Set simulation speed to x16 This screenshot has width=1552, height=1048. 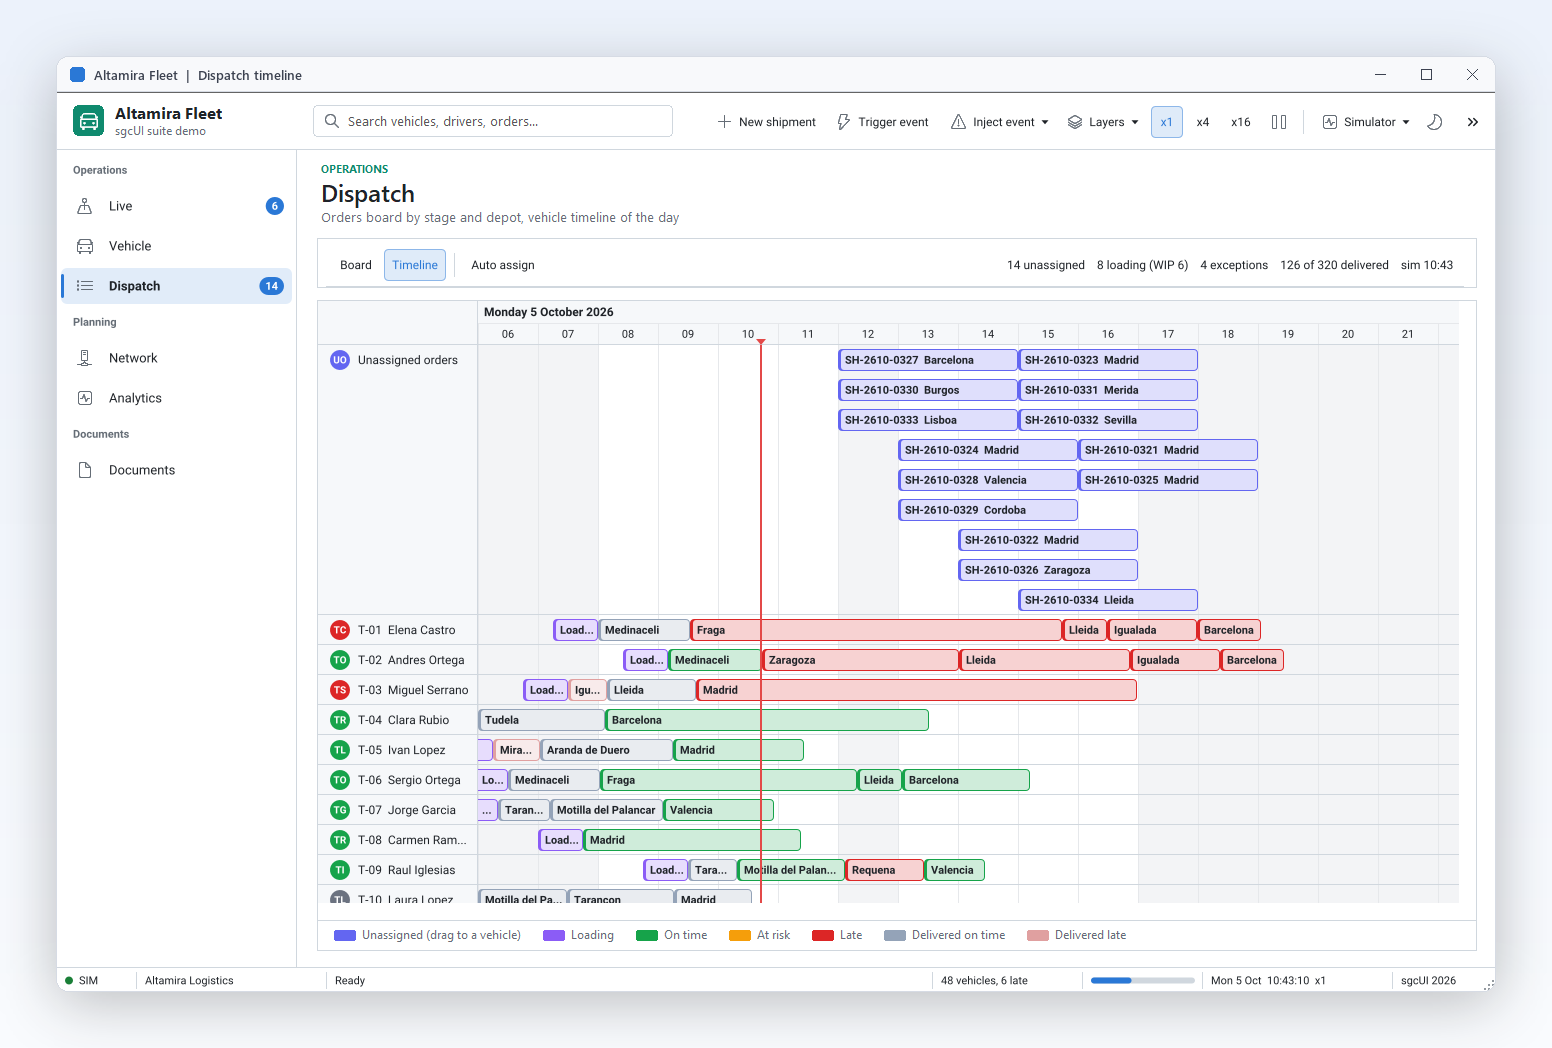coord(1241,122)
